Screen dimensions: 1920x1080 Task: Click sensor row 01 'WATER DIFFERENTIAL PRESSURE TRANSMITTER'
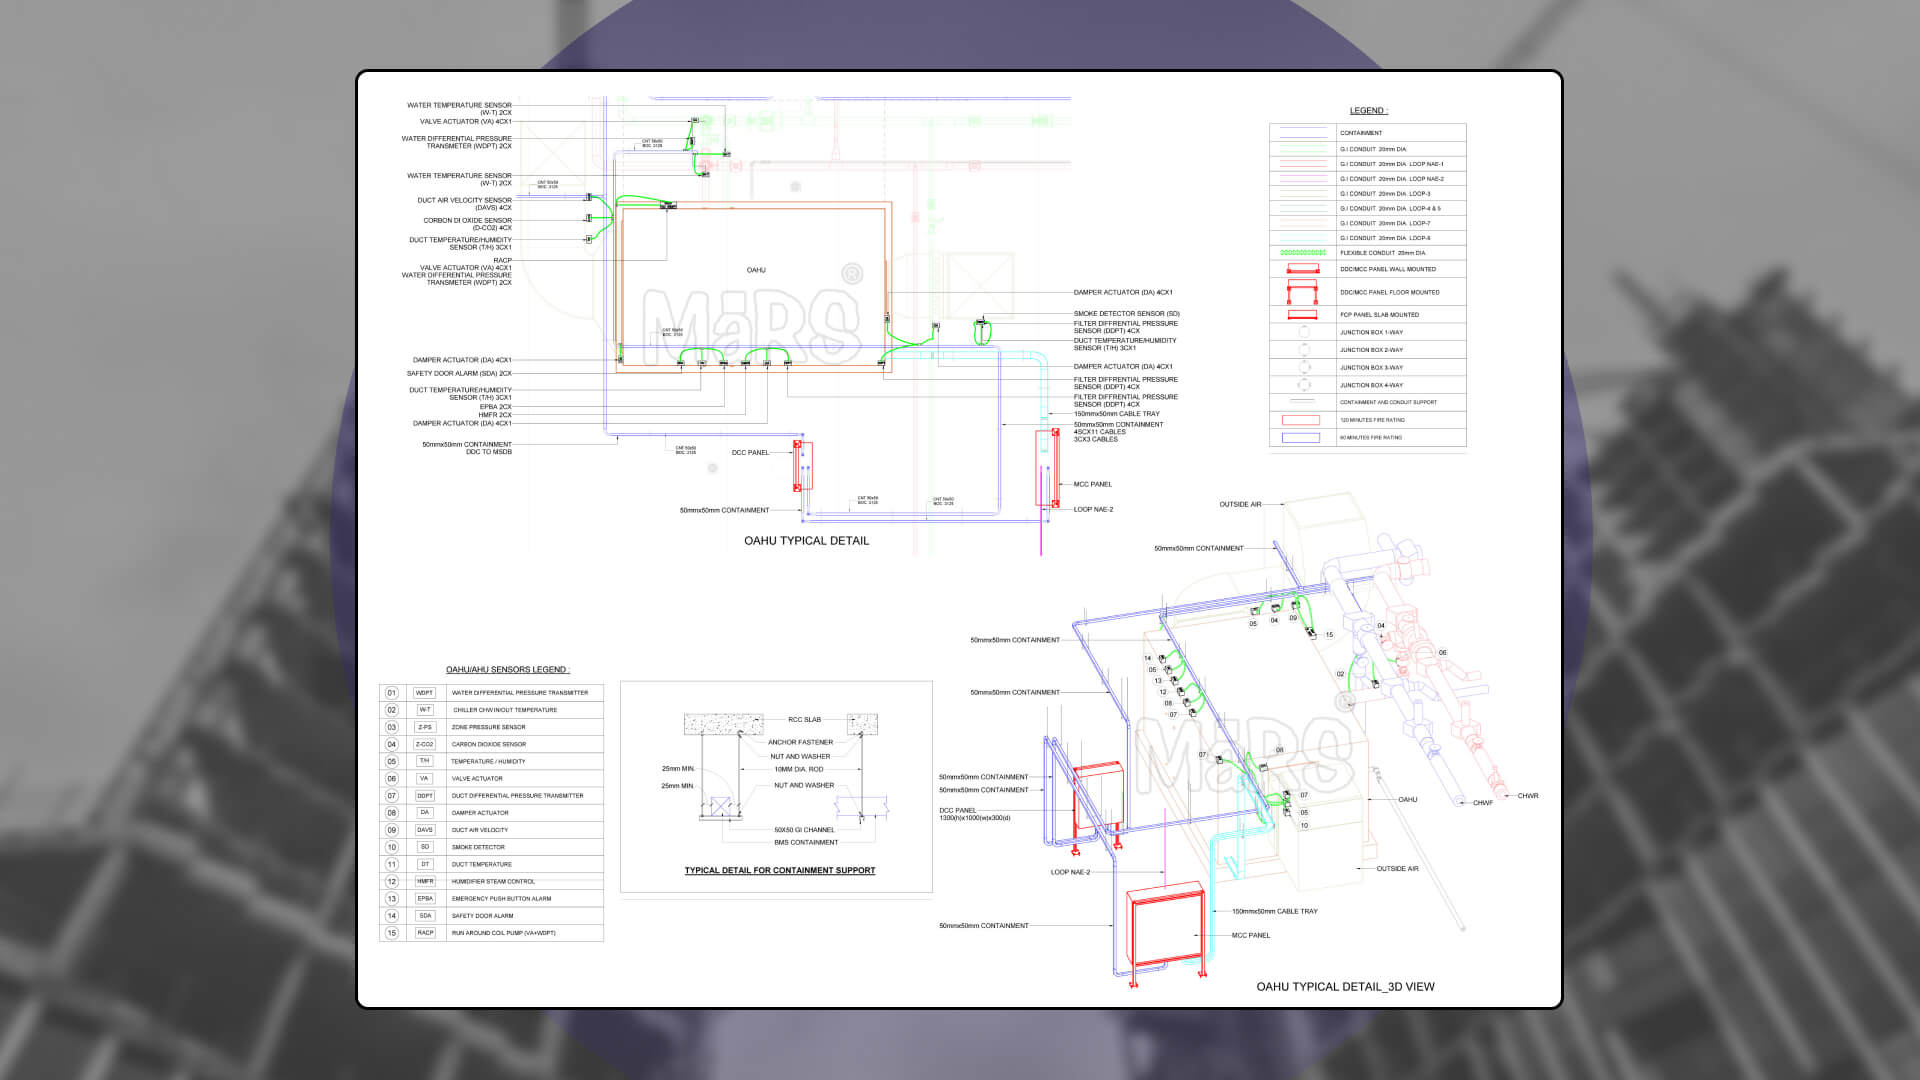pyautogui.click(x=491, y=693)
